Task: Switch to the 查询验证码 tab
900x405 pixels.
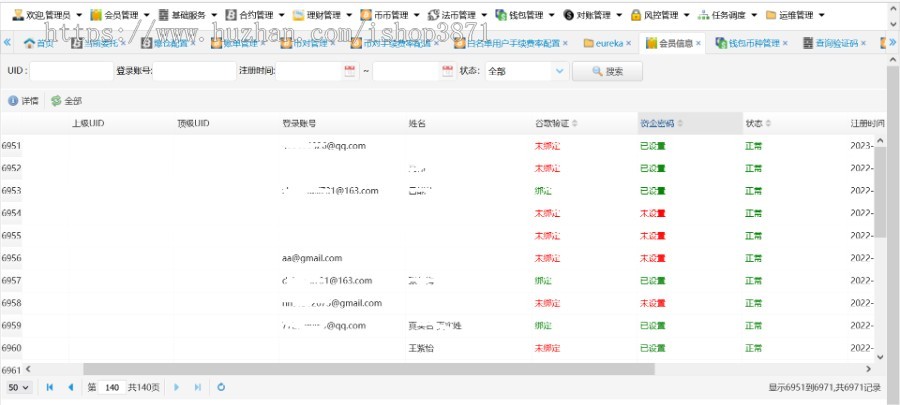Action: point(833,43)
